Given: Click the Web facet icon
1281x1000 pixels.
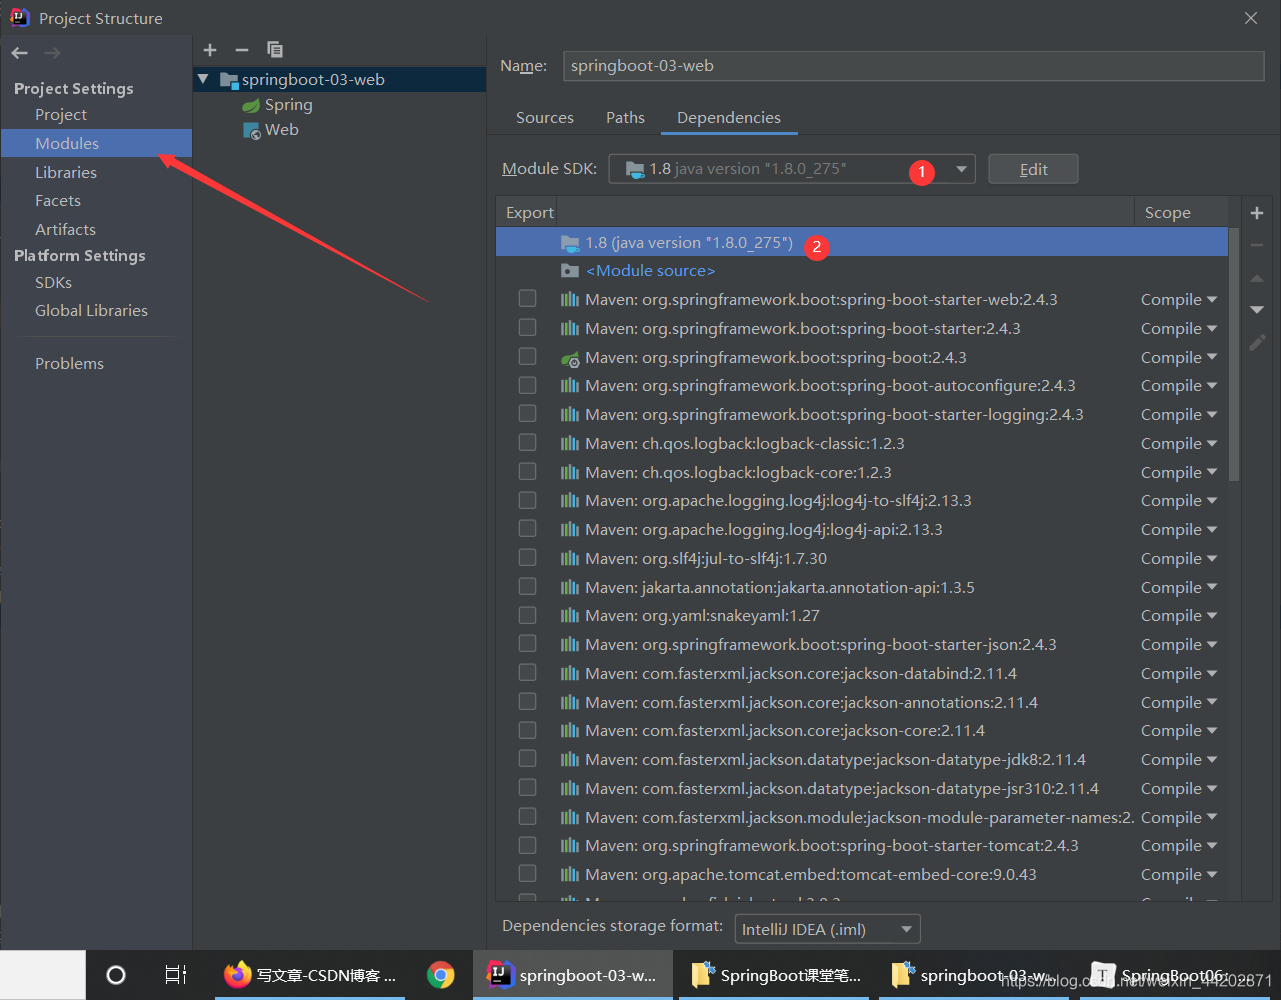Looking at the screenshot, I should point(252,131).
